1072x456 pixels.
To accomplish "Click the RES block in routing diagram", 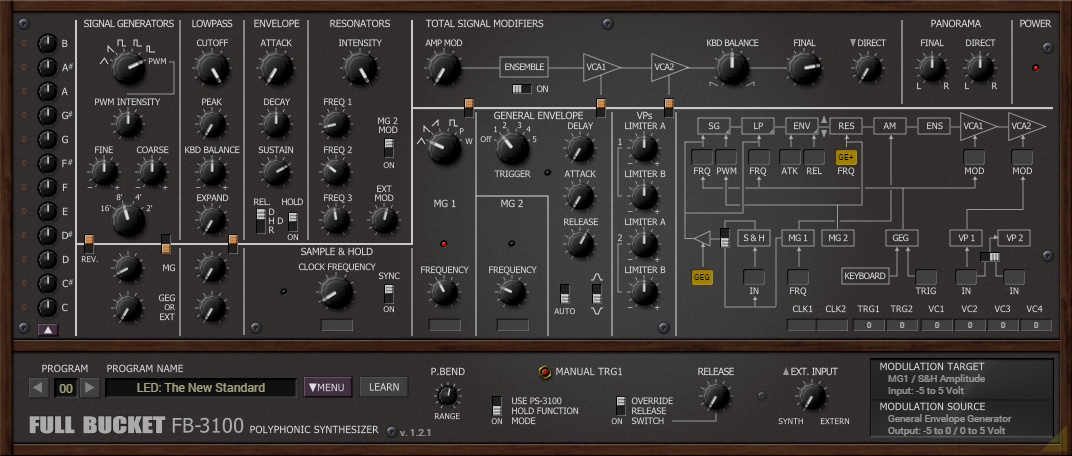I will point(846,126).
